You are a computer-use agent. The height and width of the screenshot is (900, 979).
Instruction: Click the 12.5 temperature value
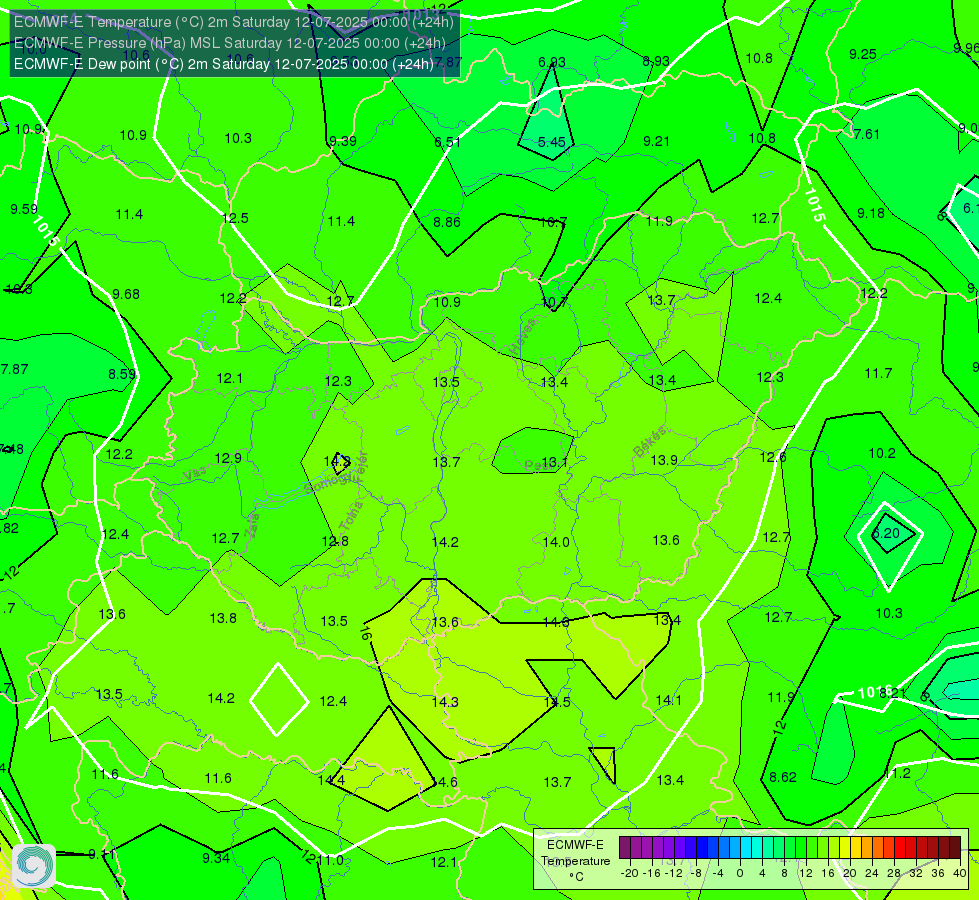(235, 218)
